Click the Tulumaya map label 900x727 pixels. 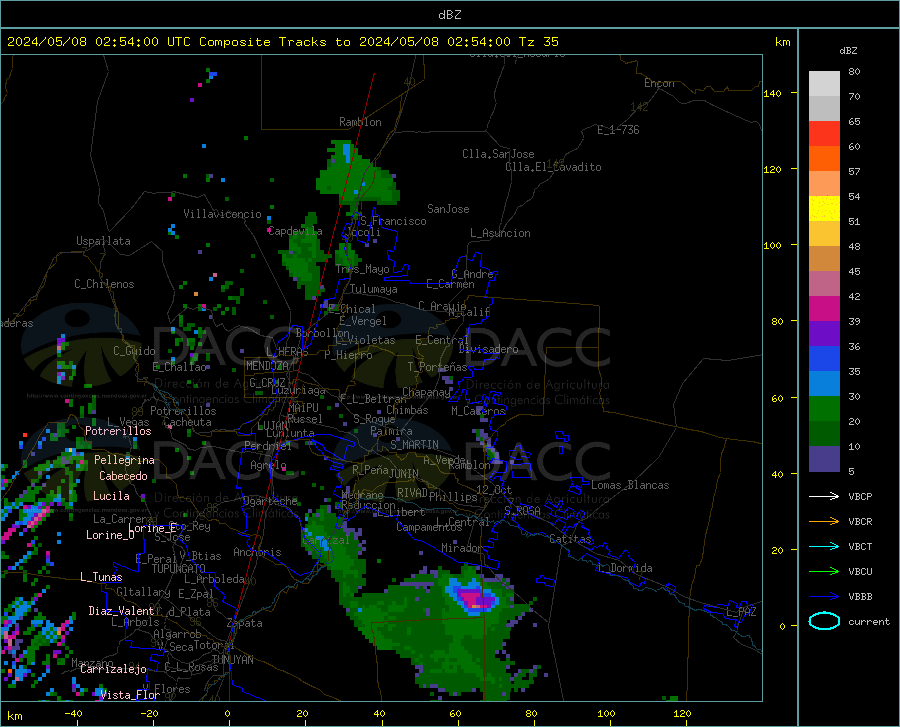[x=374, y=289]
